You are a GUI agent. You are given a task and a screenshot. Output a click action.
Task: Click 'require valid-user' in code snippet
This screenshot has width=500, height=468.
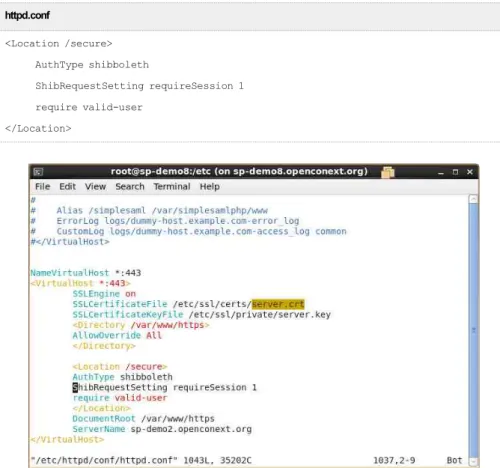coord(89,107)
